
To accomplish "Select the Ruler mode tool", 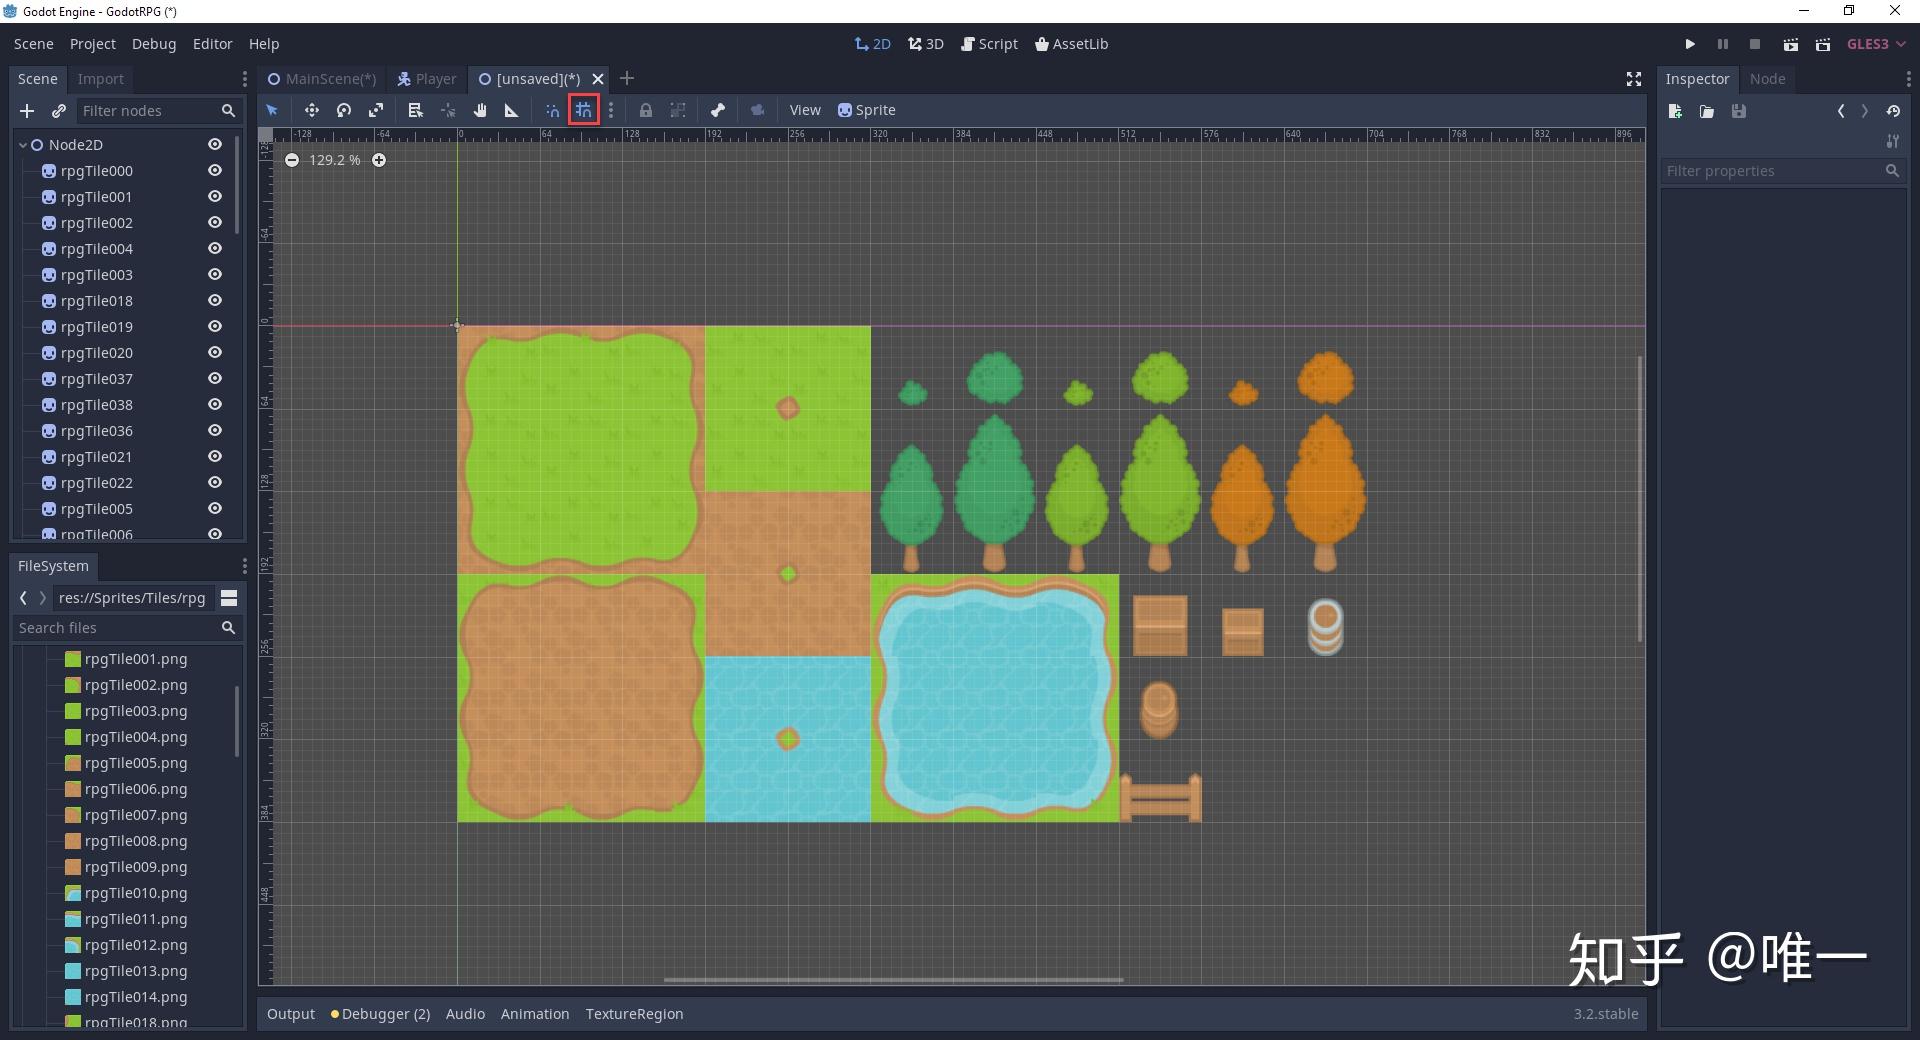I will coord(512,111).
